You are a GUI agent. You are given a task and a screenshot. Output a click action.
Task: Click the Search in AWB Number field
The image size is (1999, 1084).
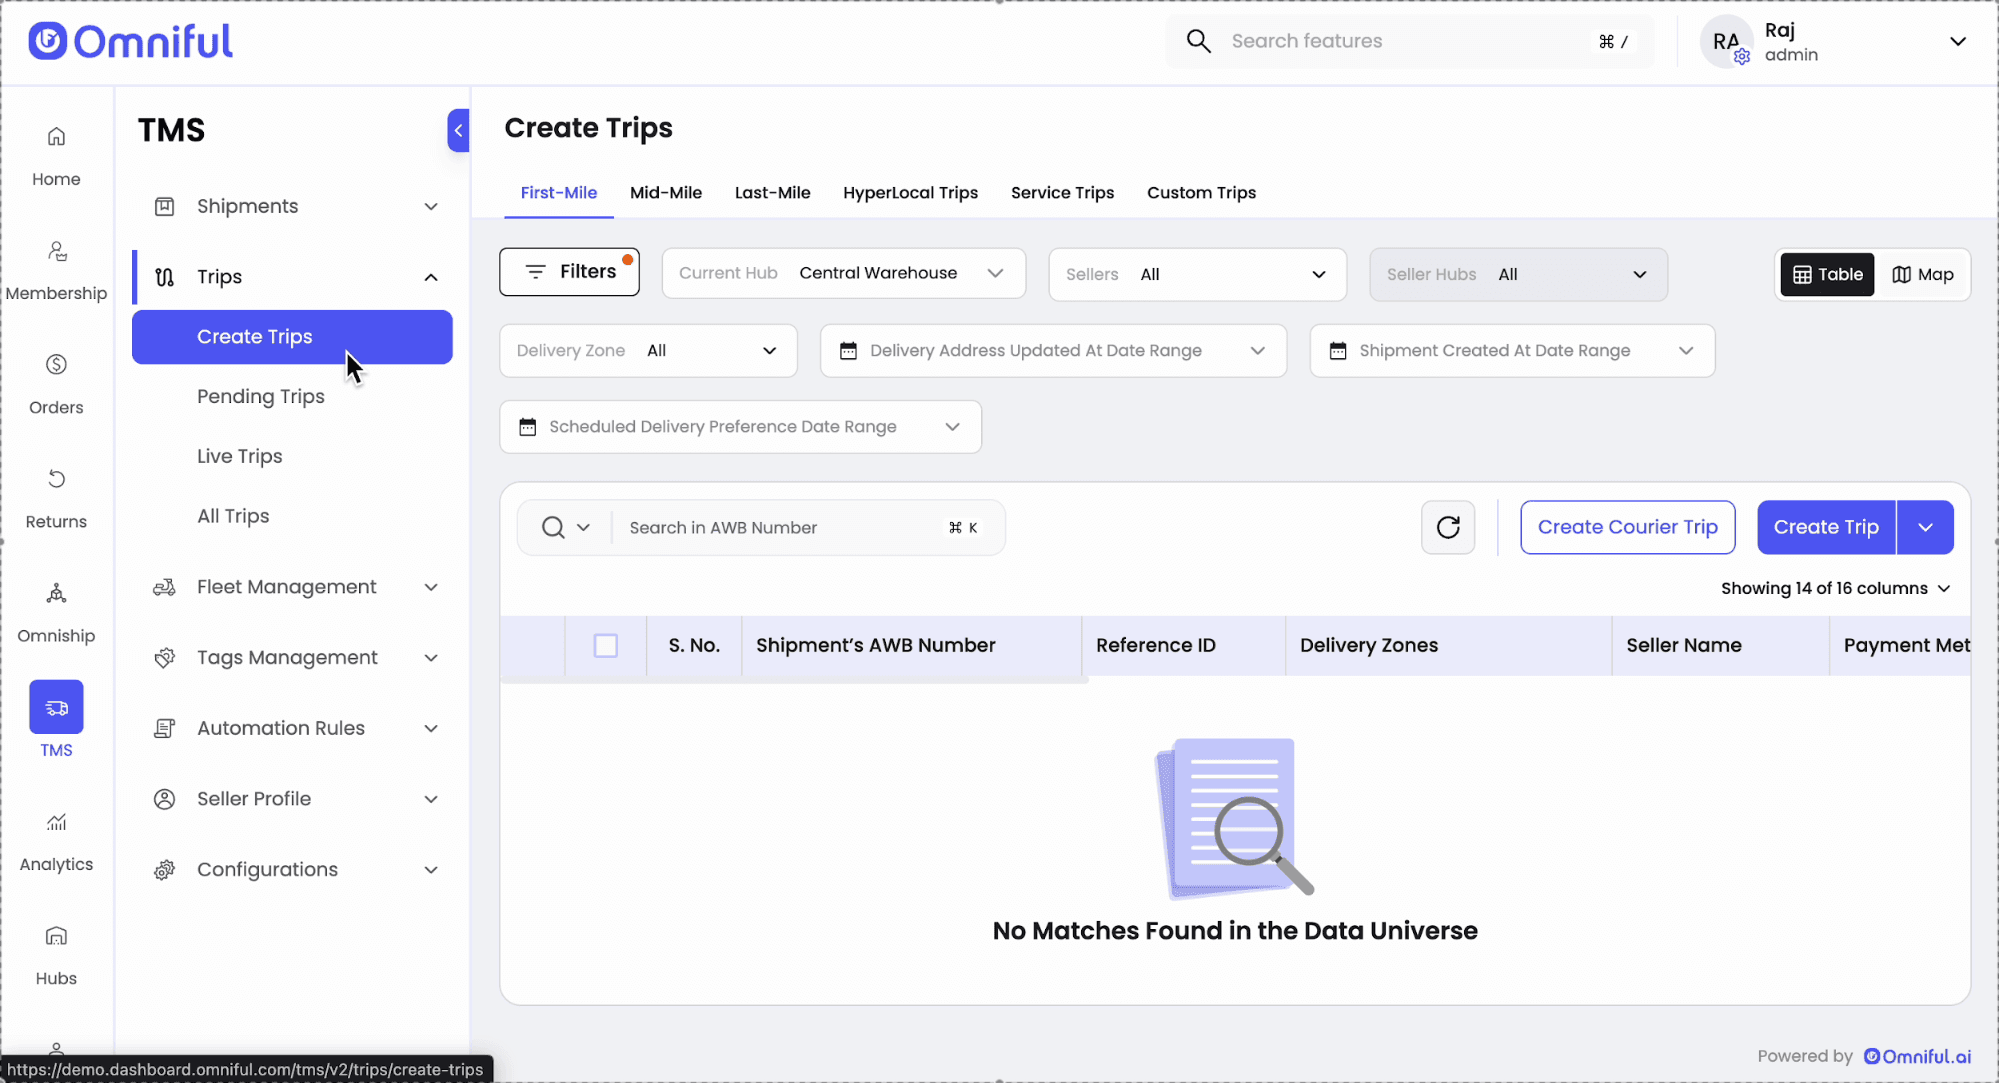pyautogui.click(x=780, y=527)
